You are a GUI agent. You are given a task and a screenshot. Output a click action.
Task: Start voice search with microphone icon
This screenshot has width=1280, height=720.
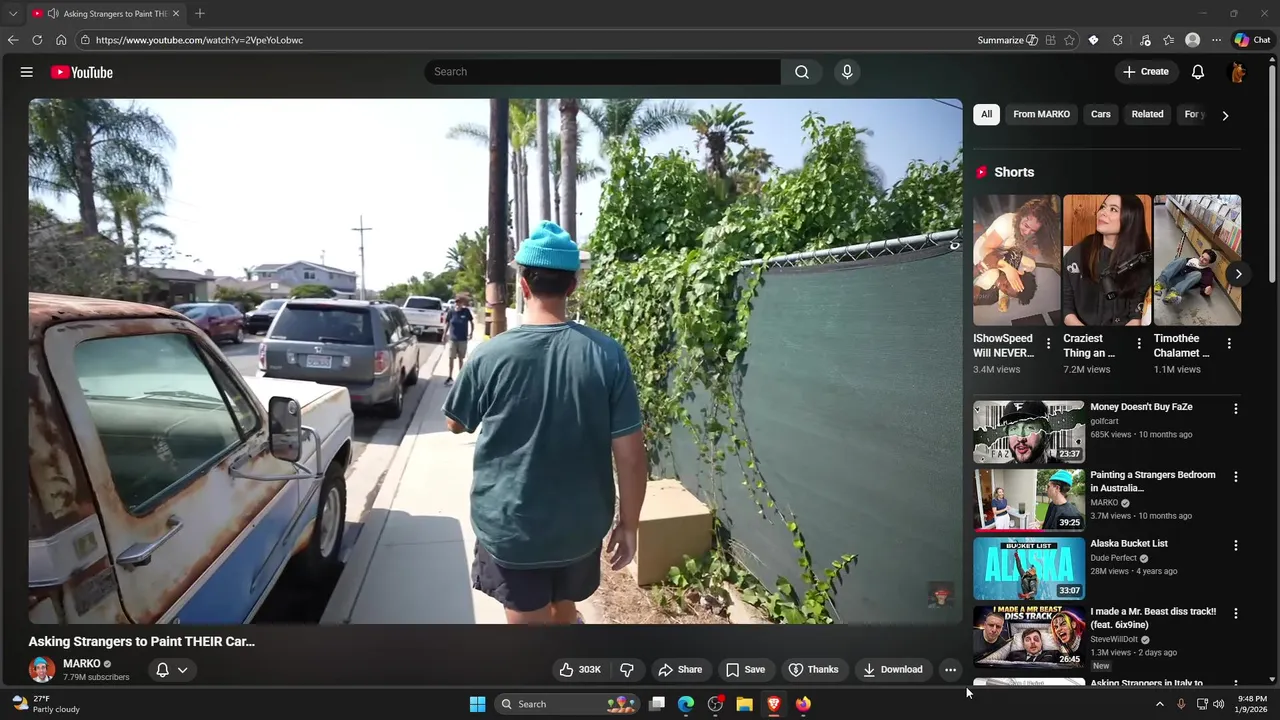[x=847, y=72]
